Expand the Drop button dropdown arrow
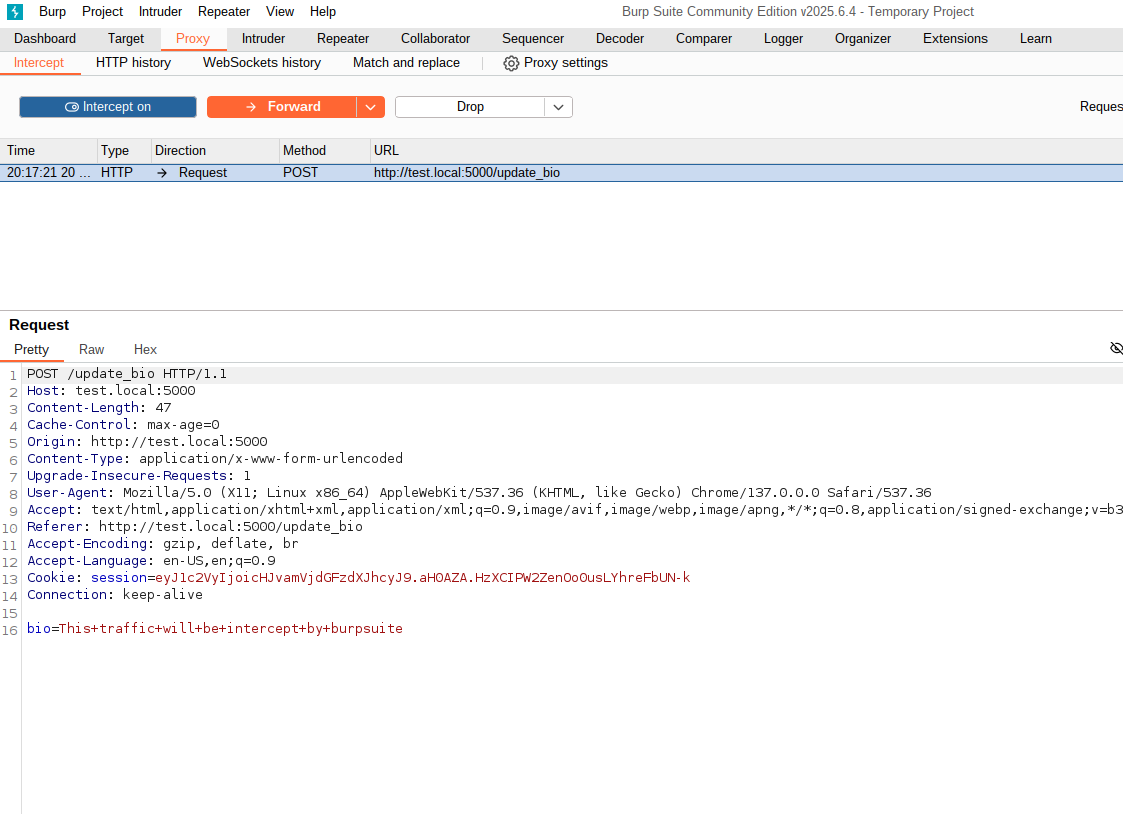1123x814 pixels. (559, 107)
